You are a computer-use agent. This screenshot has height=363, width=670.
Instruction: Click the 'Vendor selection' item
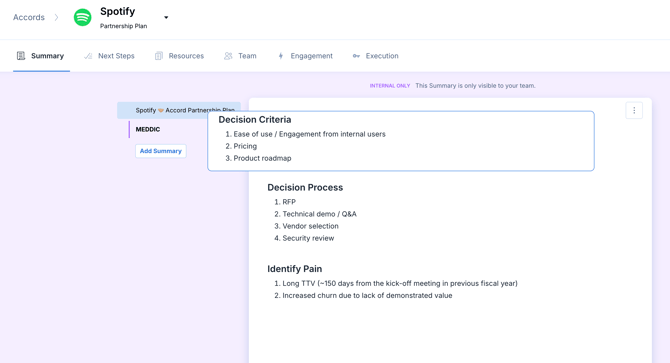(x=310, y=226)
